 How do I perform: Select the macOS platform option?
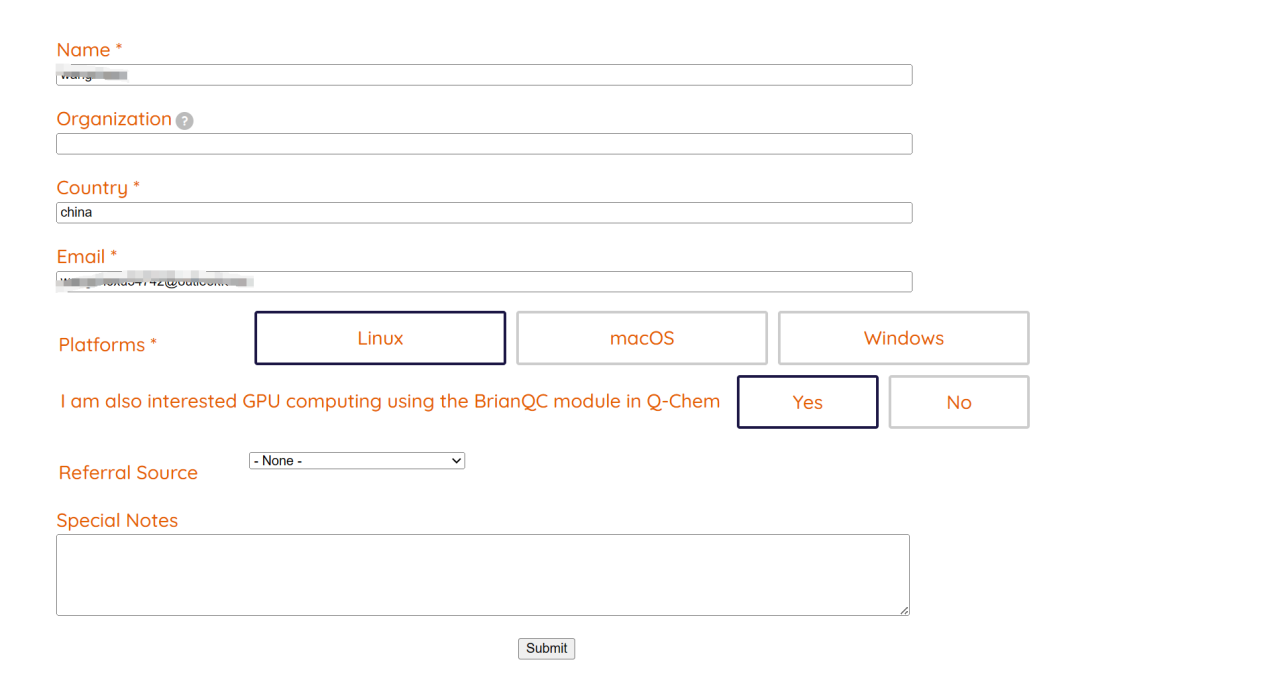(642, 338)
